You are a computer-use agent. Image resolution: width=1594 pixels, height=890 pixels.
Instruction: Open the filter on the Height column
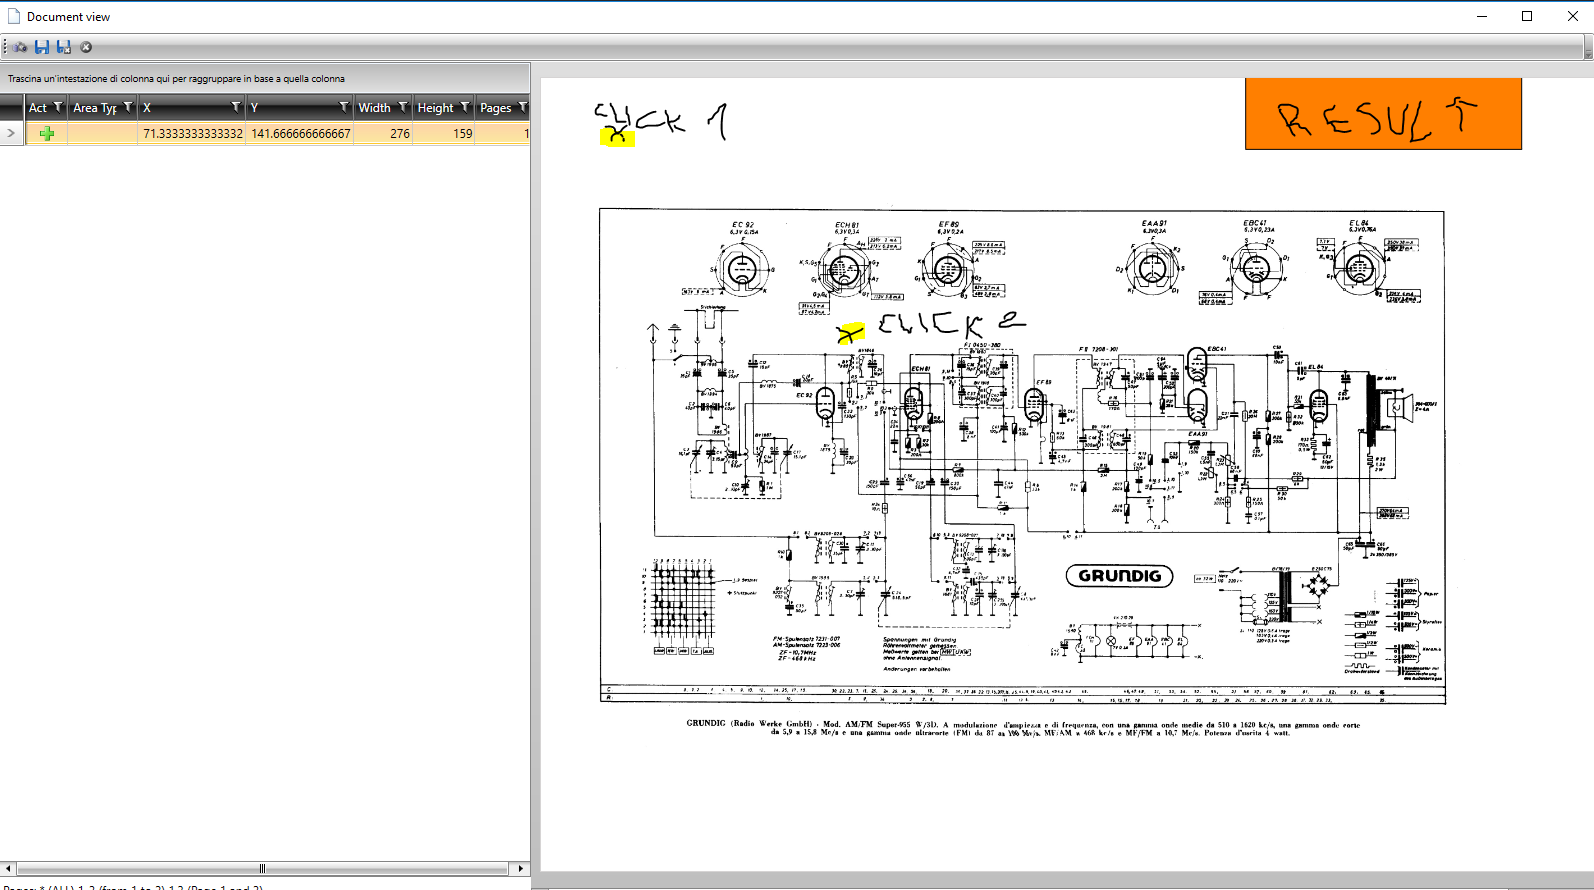tap(465, 107)
